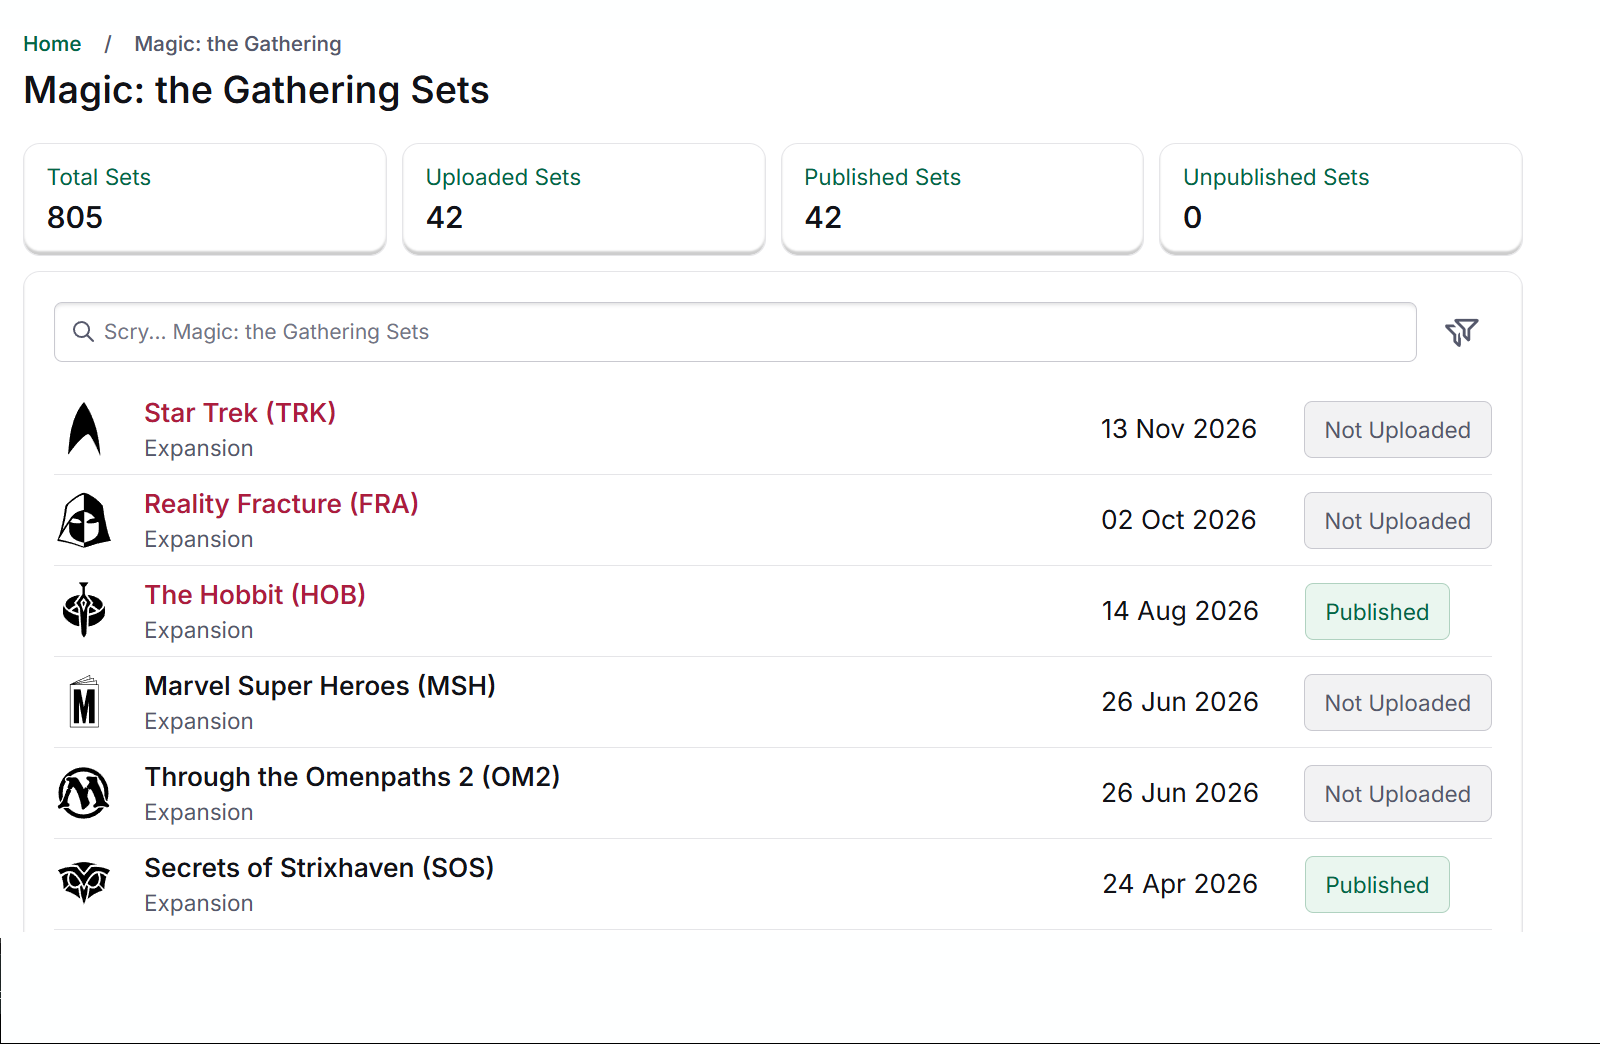Viewport: 1600px width, 1044px height.
Task: Focus the Scry sets search field
Action: [735, 332]
